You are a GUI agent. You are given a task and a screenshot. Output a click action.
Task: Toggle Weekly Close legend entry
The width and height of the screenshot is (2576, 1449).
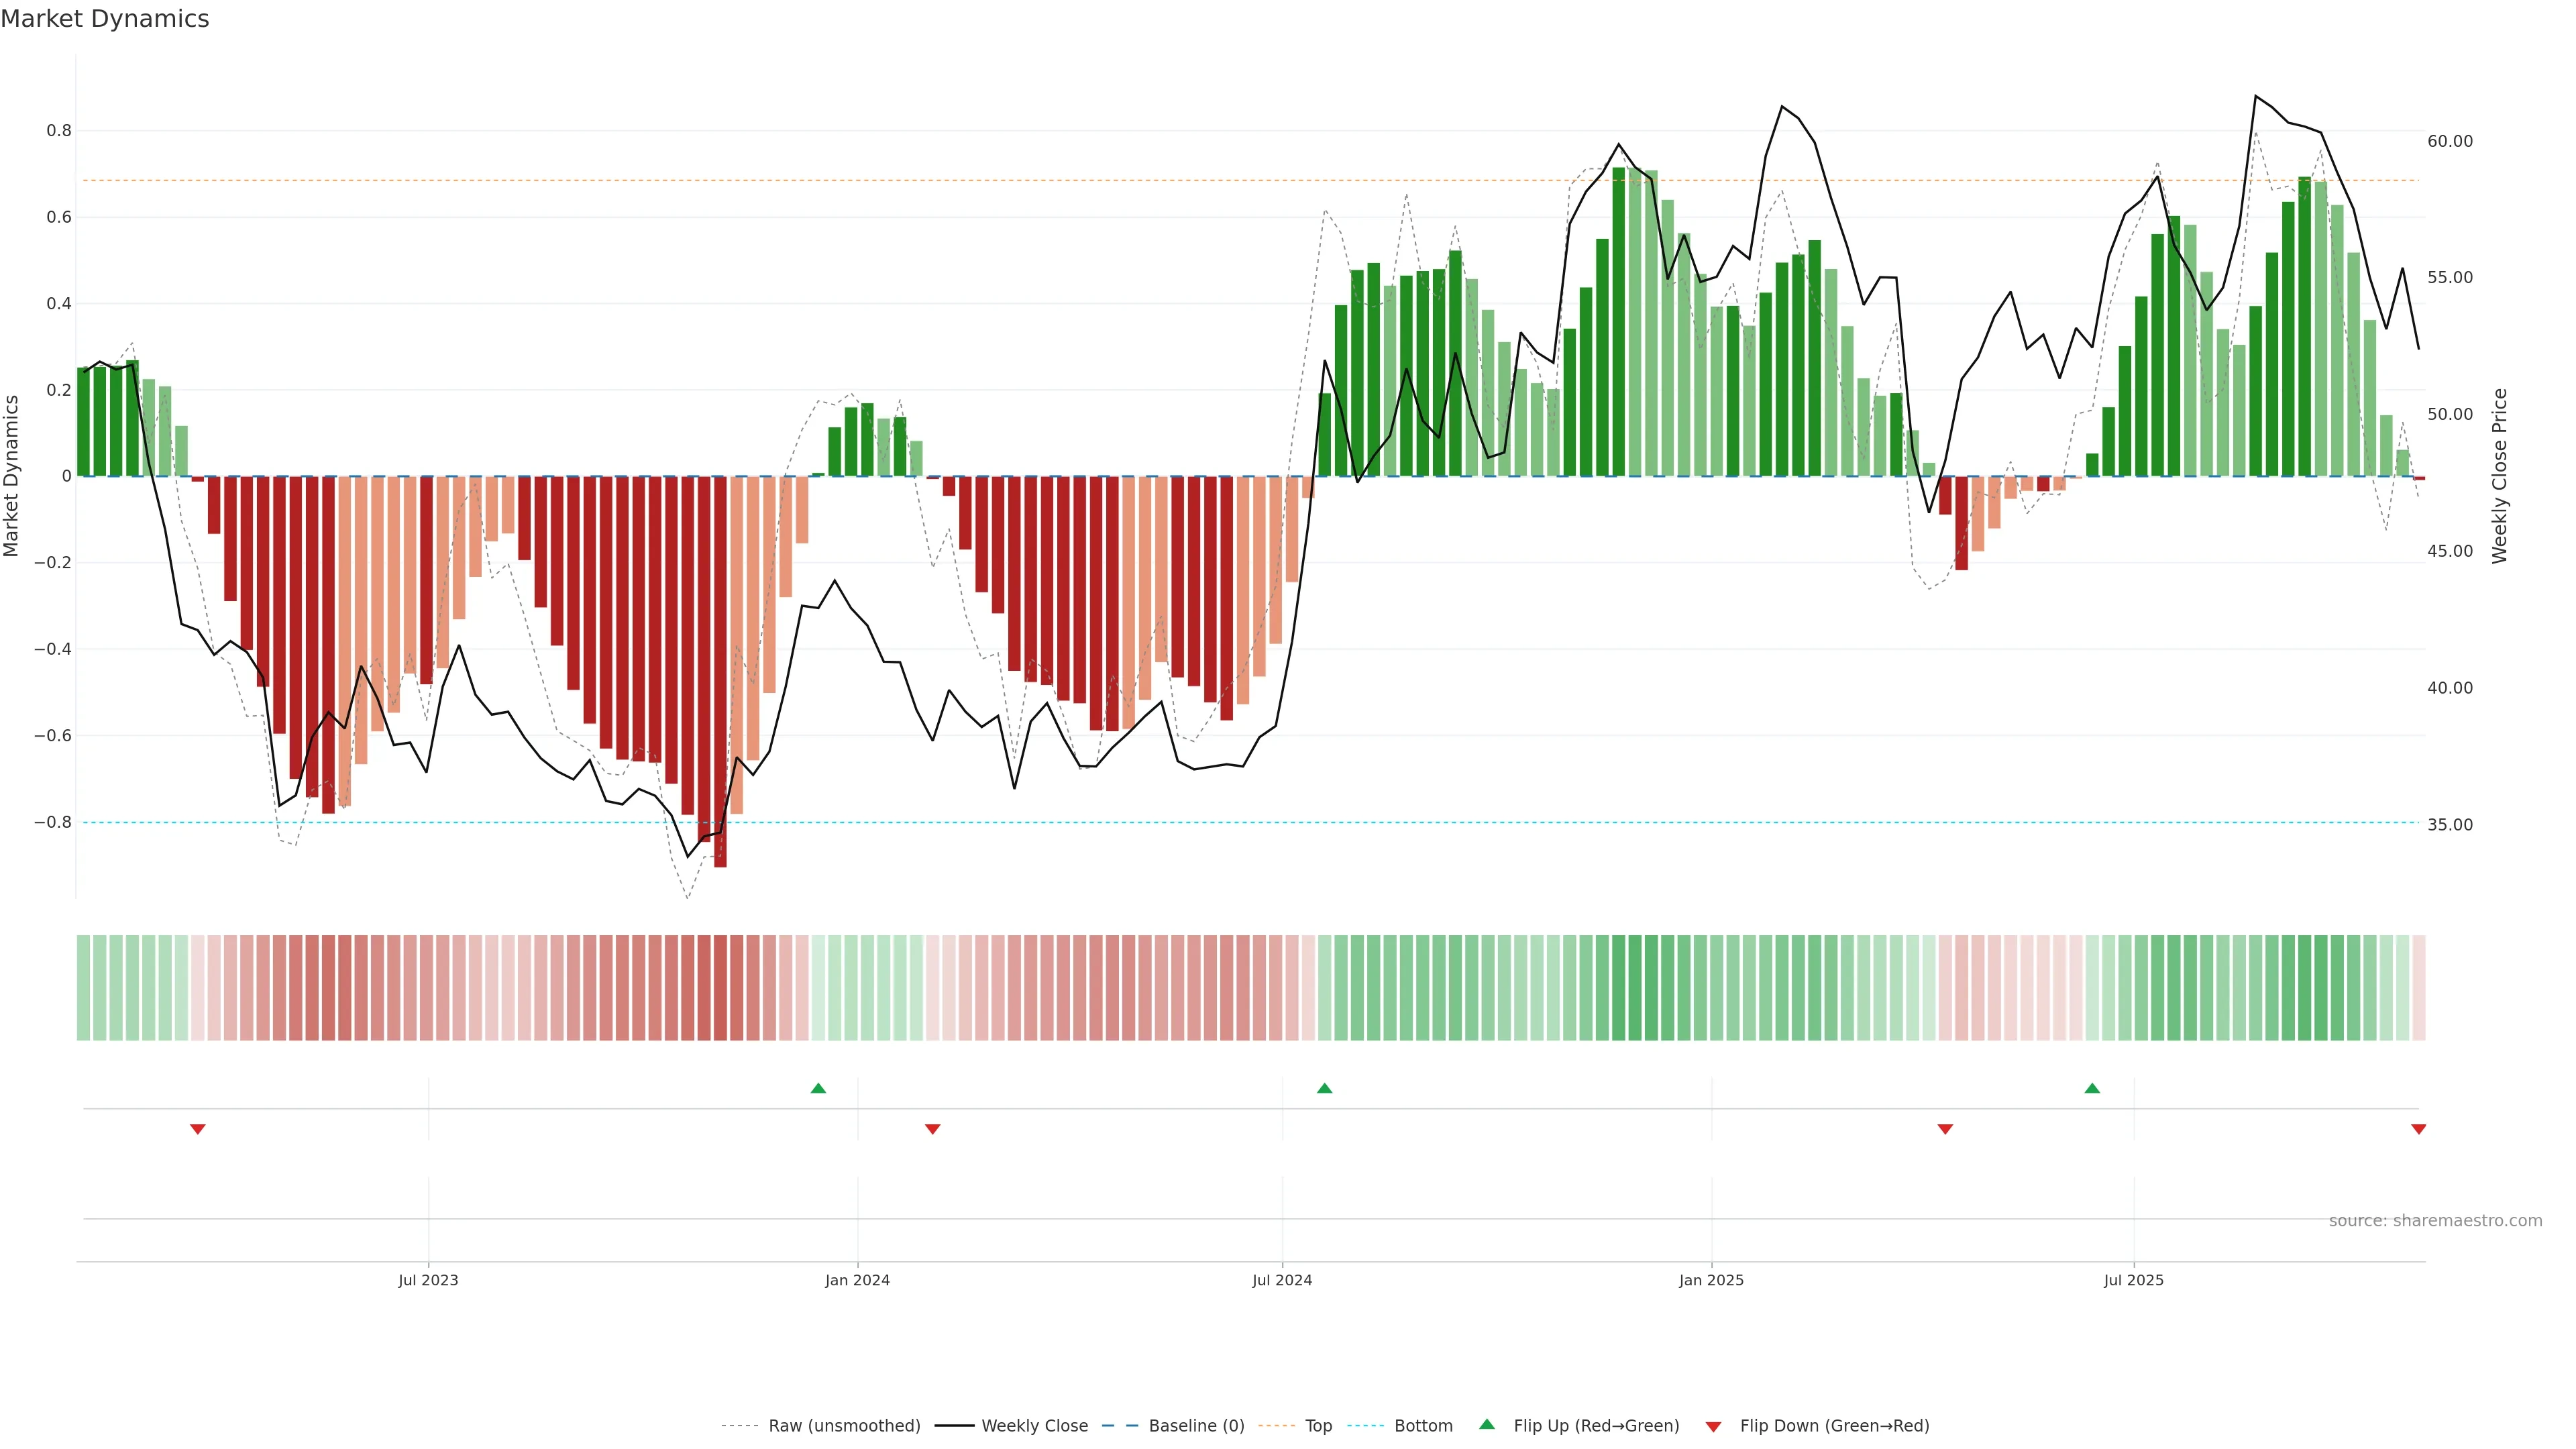1034,1426
